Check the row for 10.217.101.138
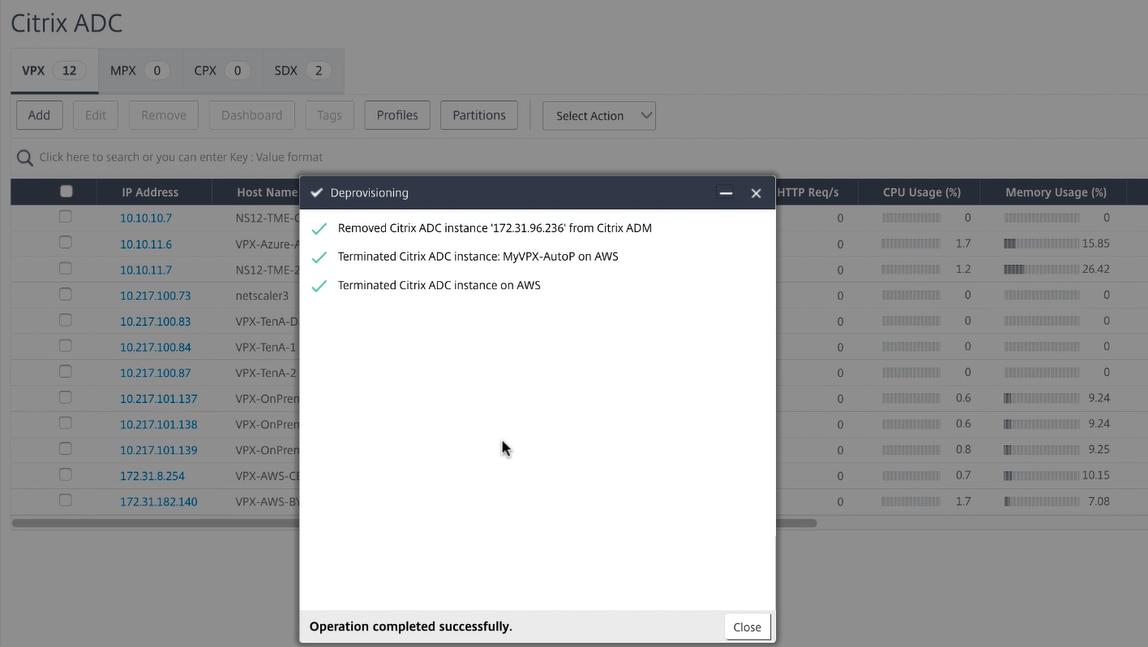This screenshot has width=1148, height=647. (x=65, y=423)
